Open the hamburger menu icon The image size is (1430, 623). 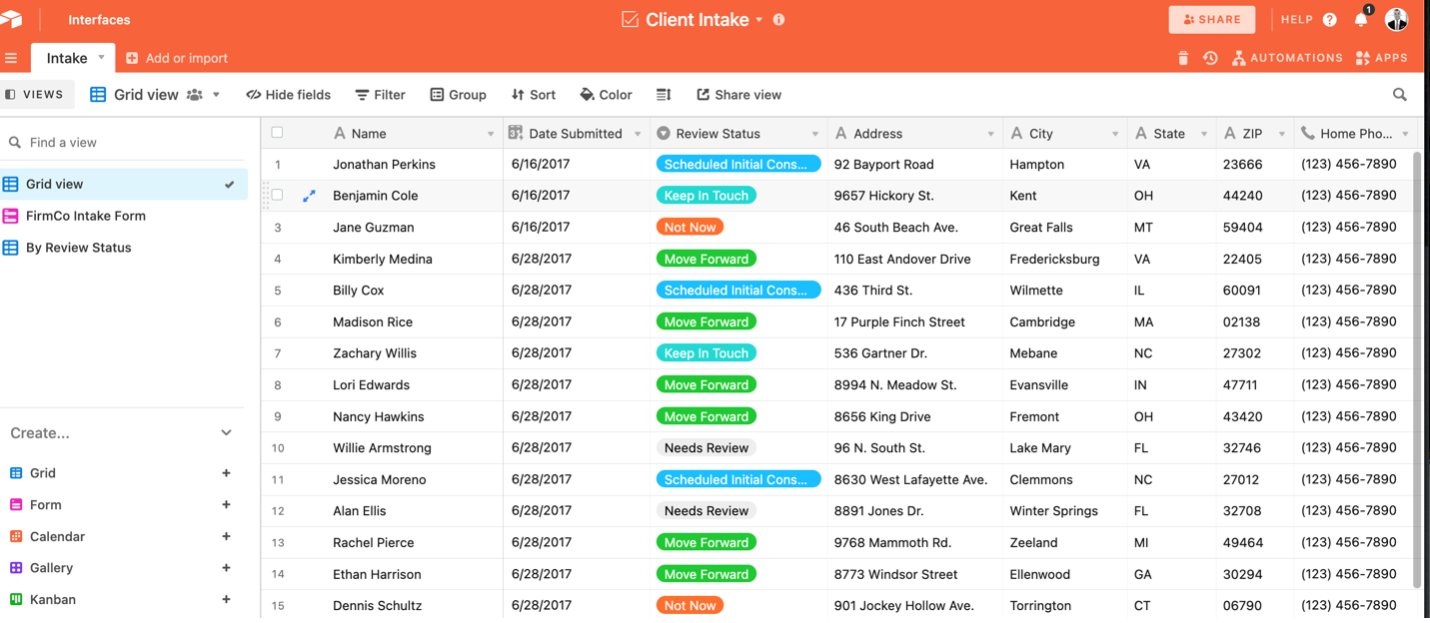point(11,58)
